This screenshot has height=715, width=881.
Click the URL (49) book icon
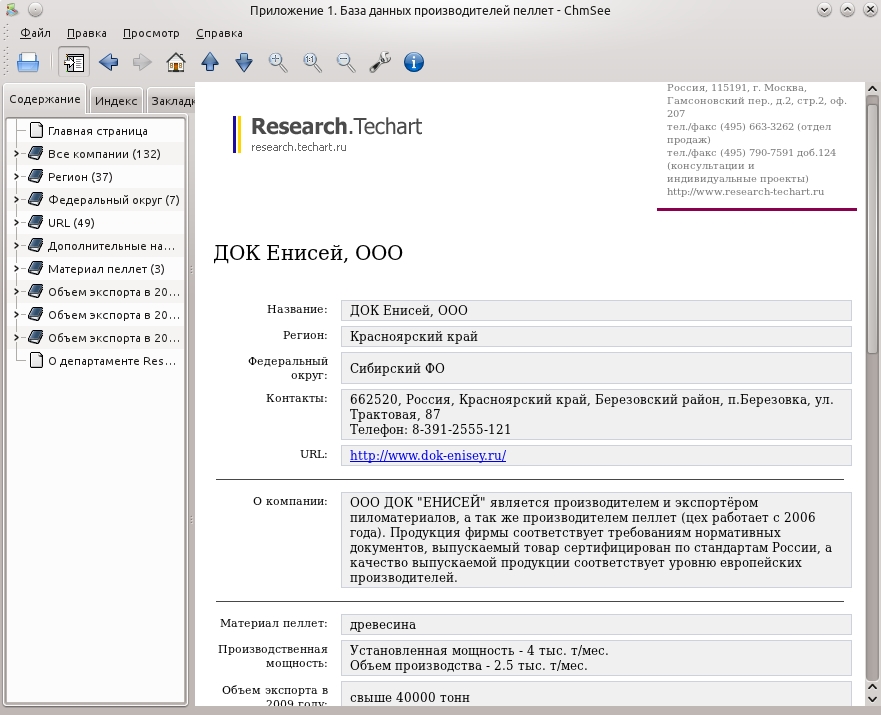tap(36, 222)
